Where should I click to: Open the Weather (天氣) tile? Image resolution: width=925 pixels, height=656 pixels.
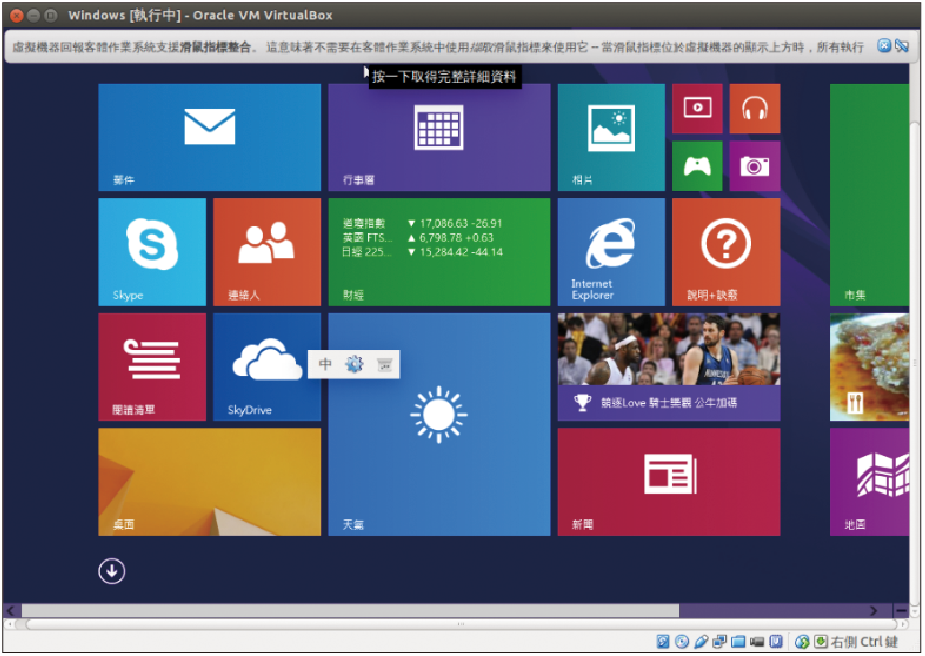pos(439,424)
